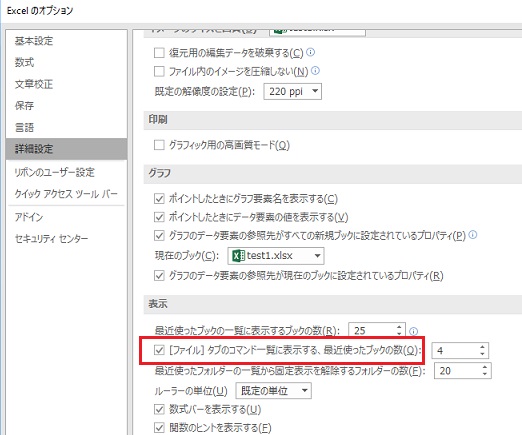Tick ファイル内のイメージを圧縮しない checkbox
The image size is (522, 435).
[x=159, y=71]
